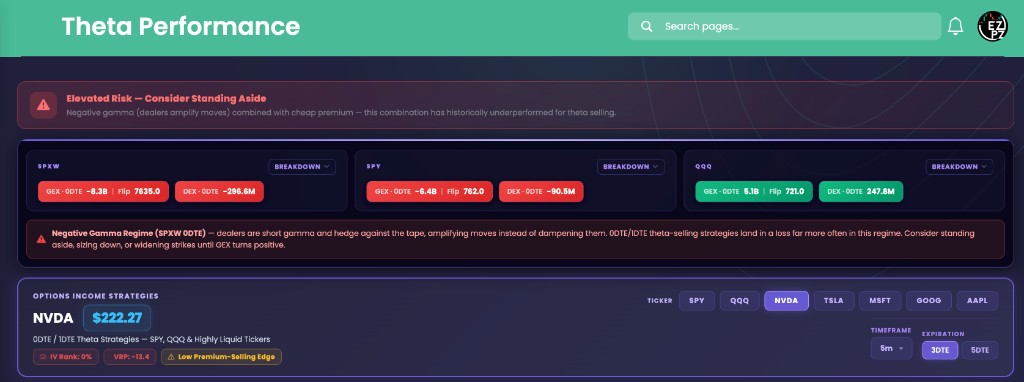Click the Elevated Risk warning triangle icon
Image resolution: width=1024 pixels, height=382 pixels.
point(43,104)
